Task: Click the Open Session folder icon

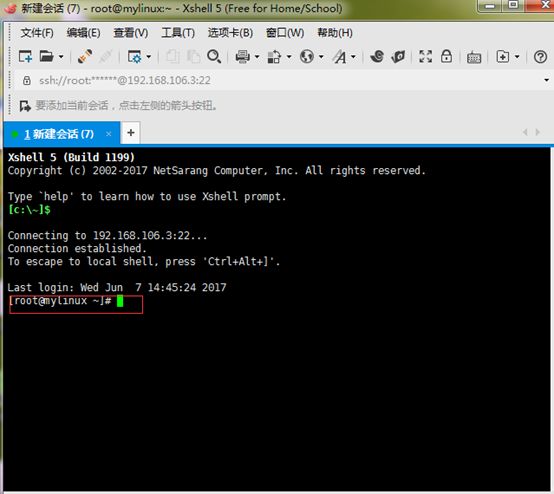Action: [46, 56]
